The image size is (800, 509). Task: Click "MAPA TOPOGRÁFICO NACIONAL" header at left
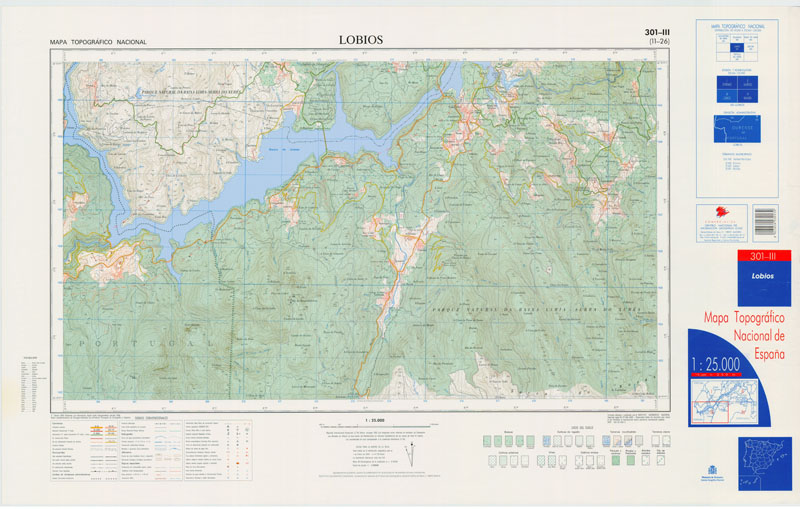coord(98,42)
